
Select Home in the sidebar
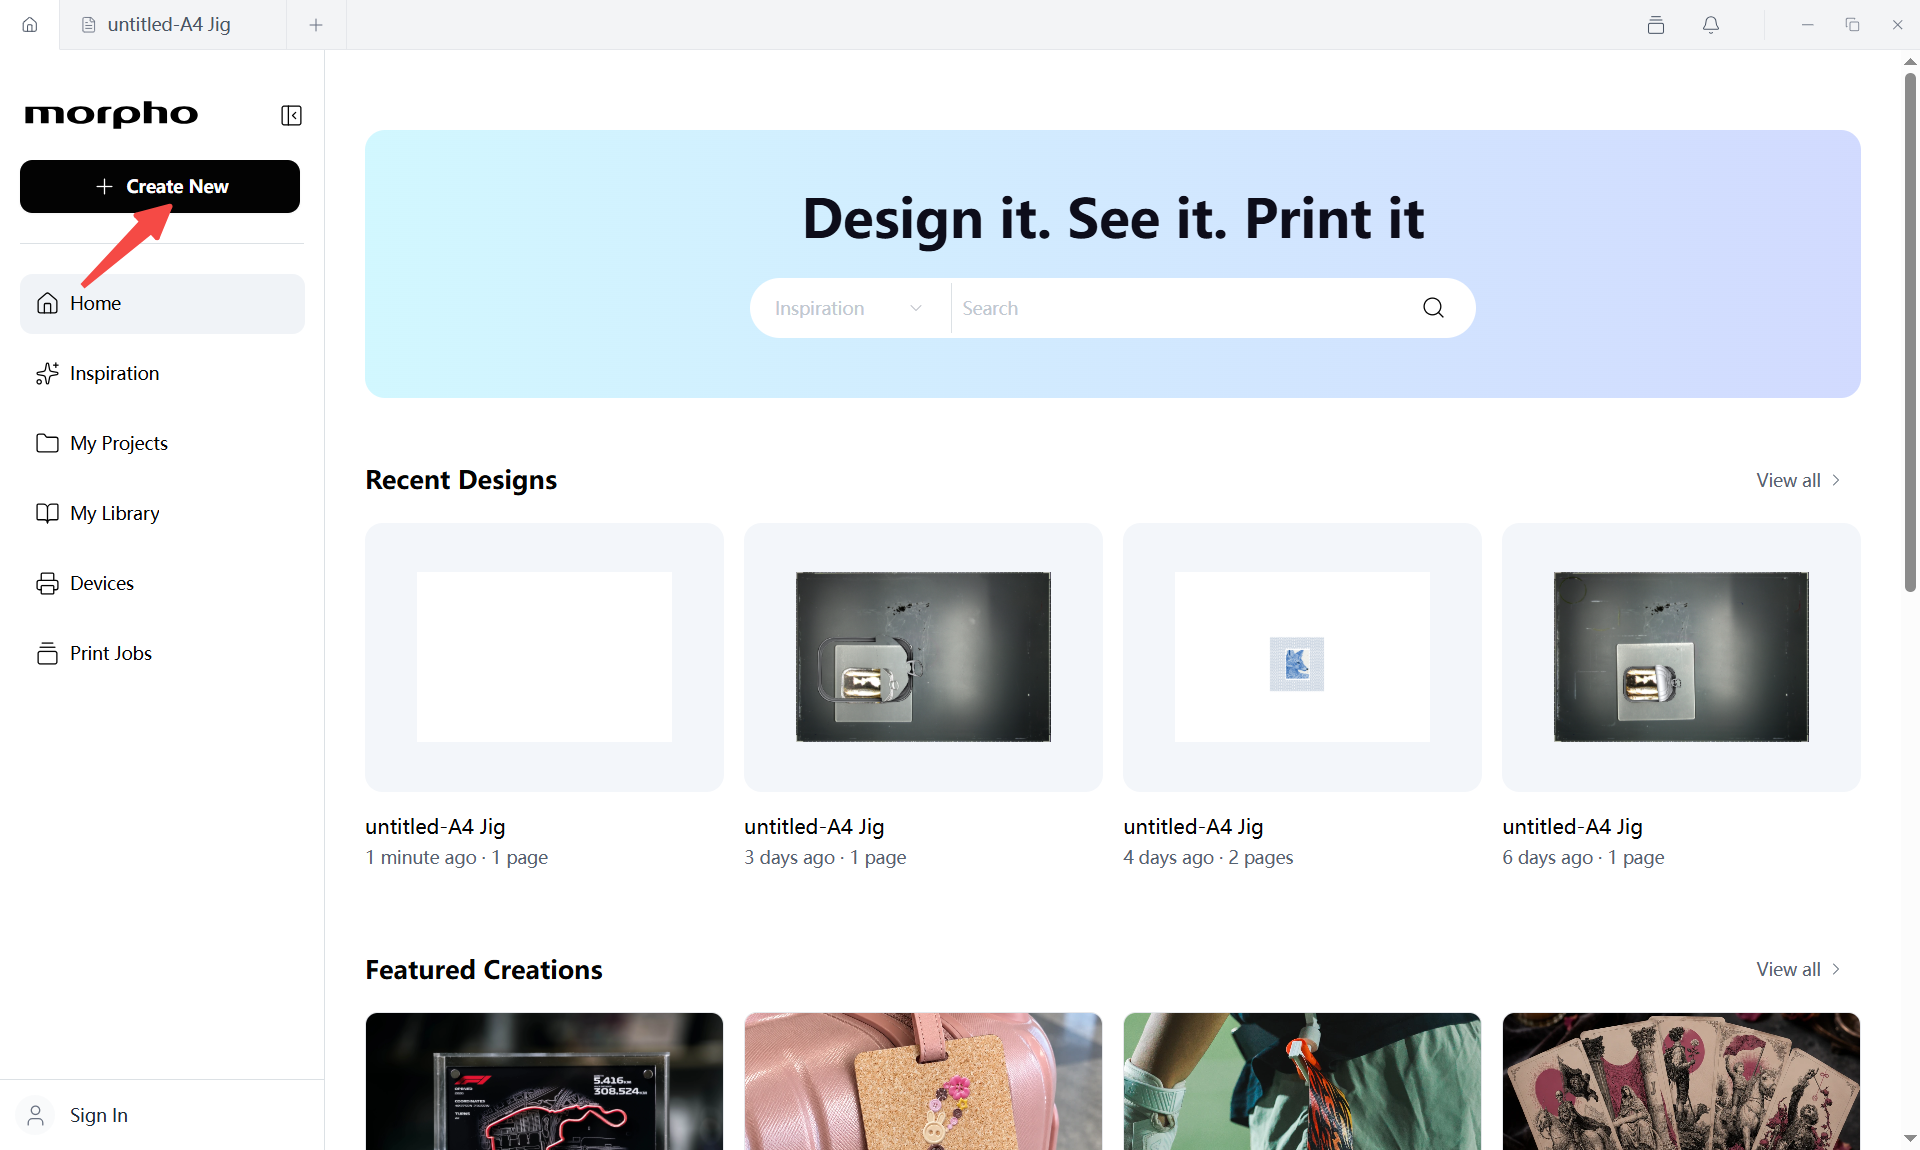pyautogui.click(x=162, y=303)
